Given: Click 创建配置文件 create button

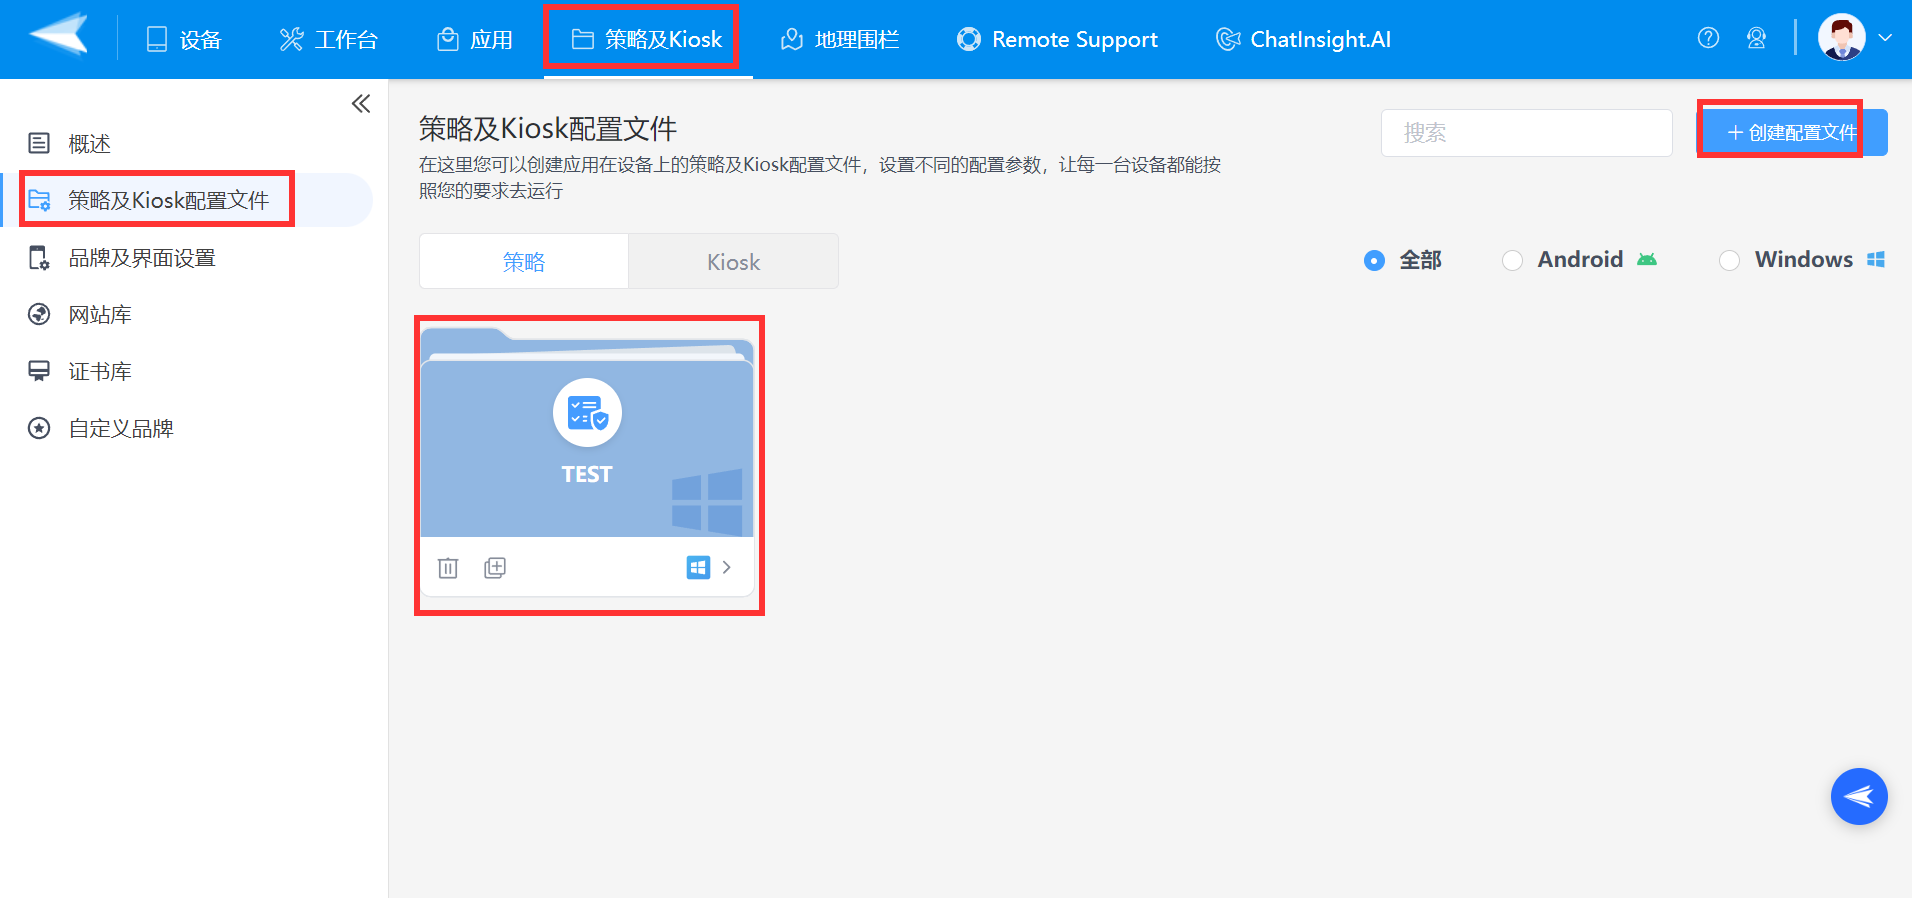Looking at the screenshot, I should (1792, 133).
